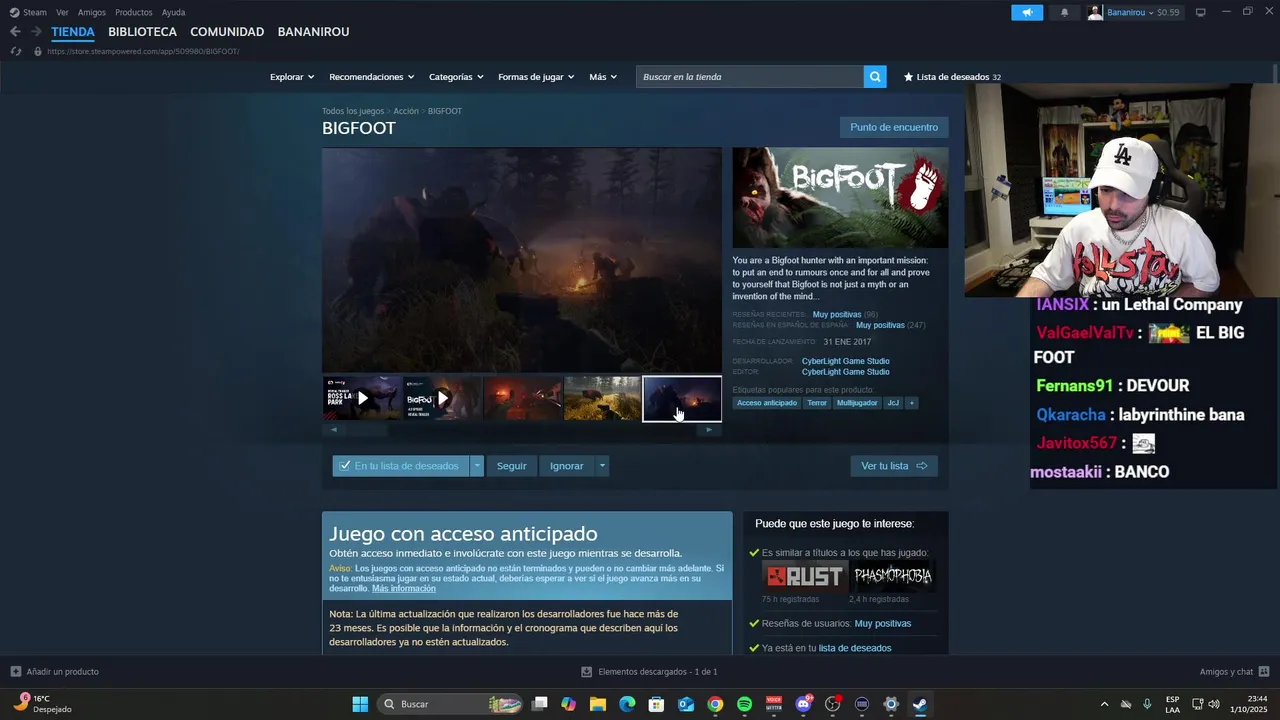1280x720 pixels.
Task: Open Task View on the taskbar
Action: point(540,704)
